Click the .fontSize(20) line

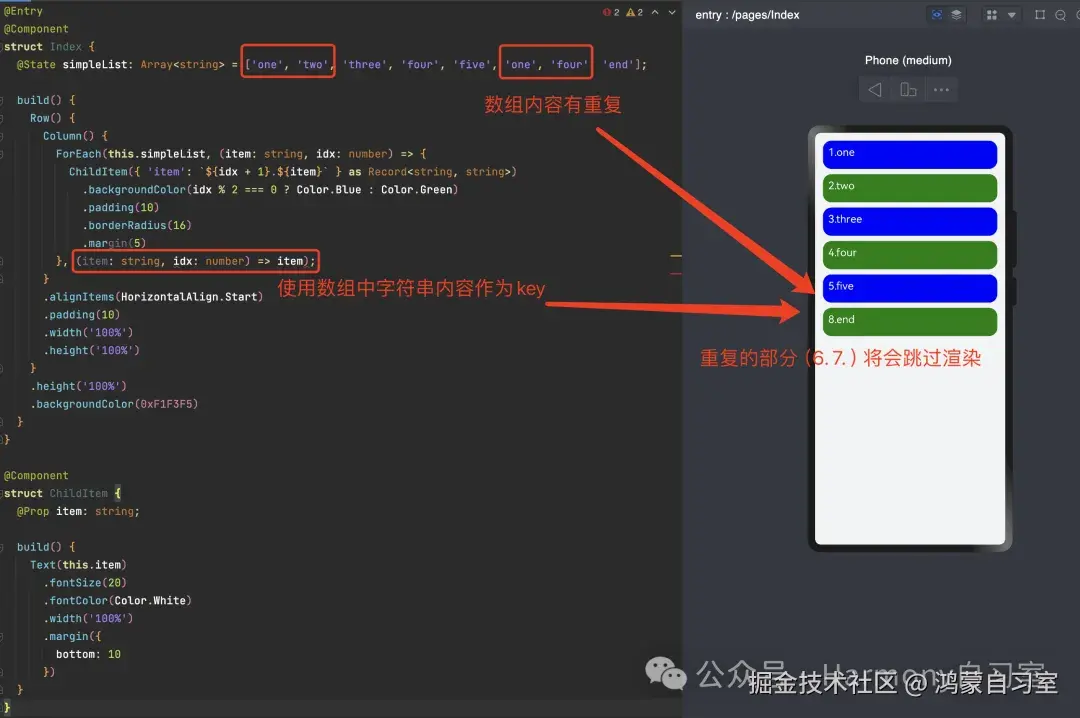(x=85, y=583)
